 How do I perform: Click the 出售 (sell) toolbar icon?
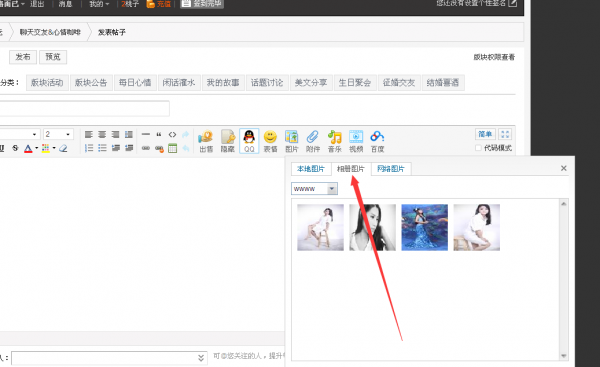coord(206,141)
